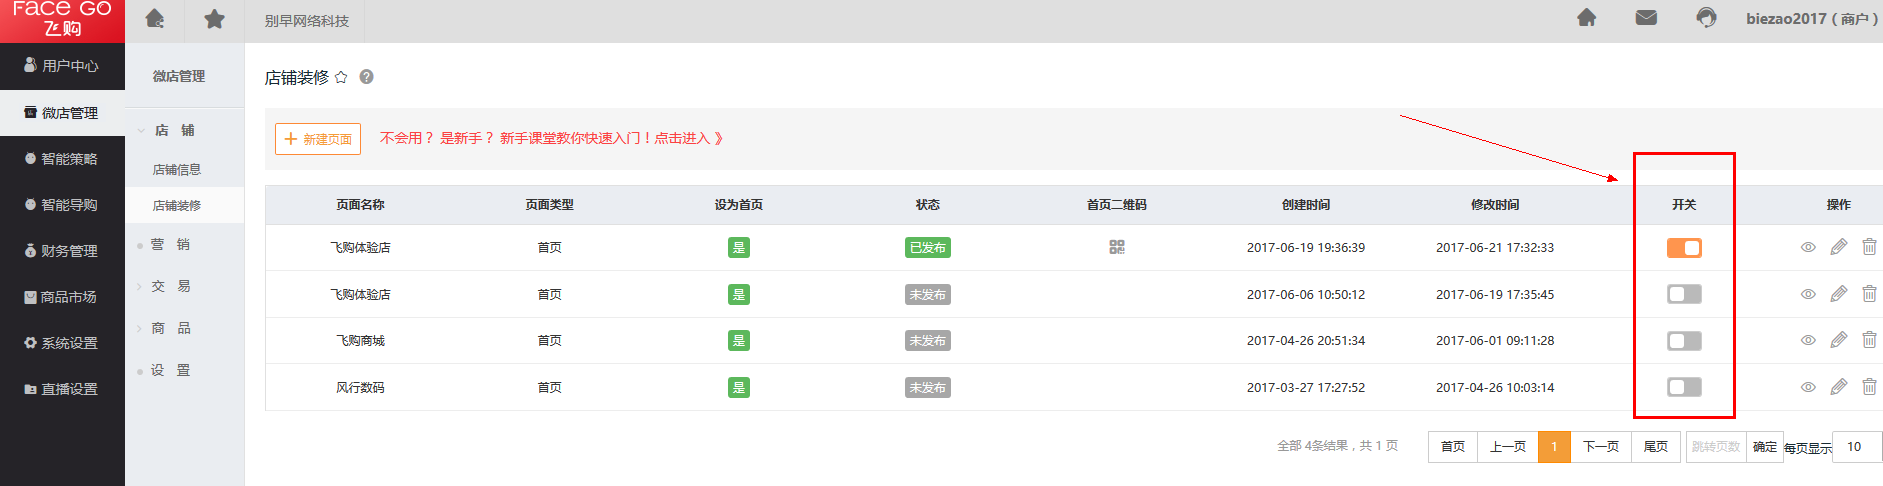Click the 跳转页数 page number input field
1883x486 pixels.
coord(1716,447)
